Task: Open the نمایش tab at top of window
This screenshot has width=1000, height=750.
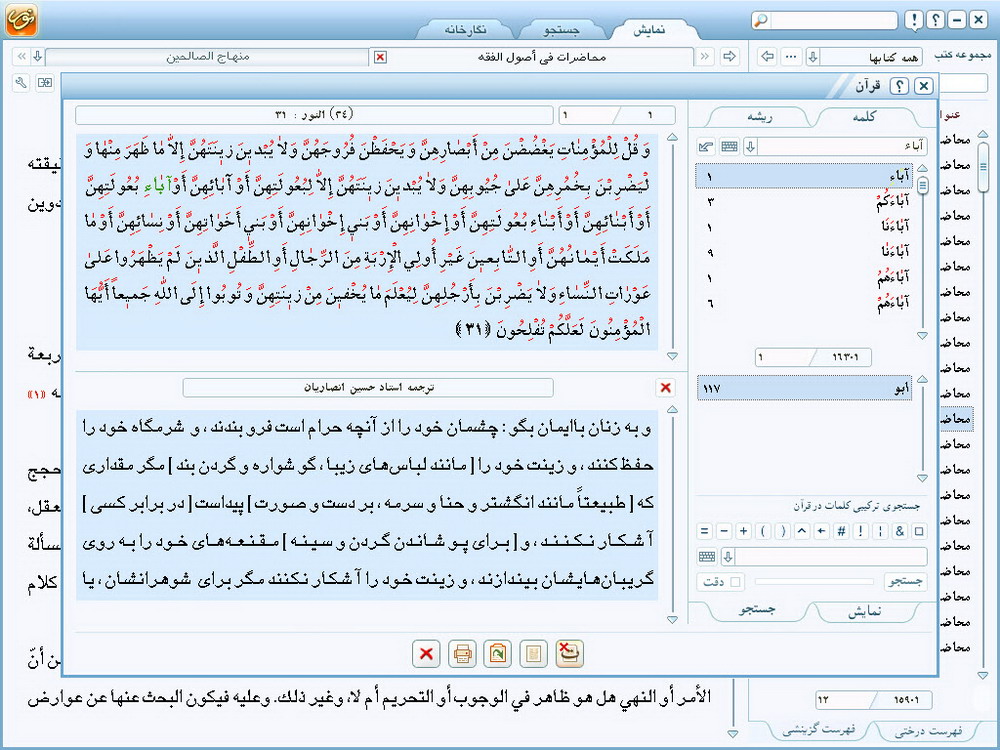Action: pos(650,30)
